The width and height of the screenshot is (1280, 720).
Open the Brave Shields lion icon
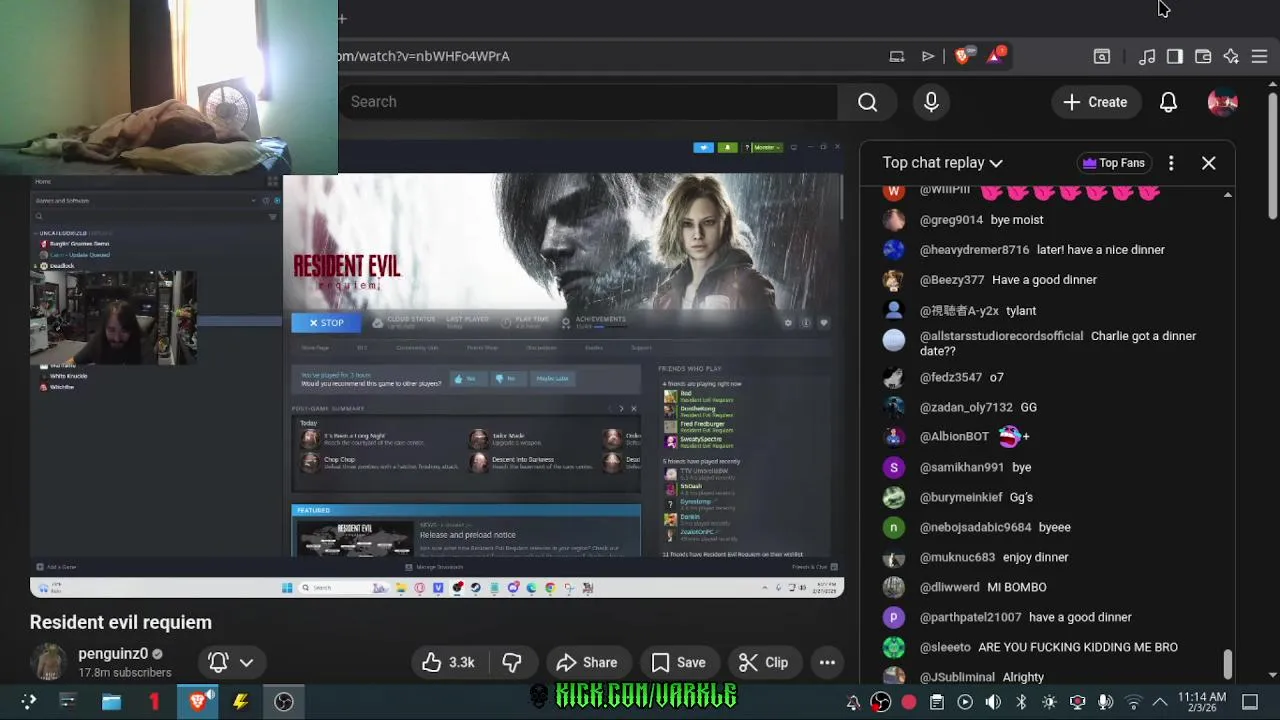pos(962,56)
